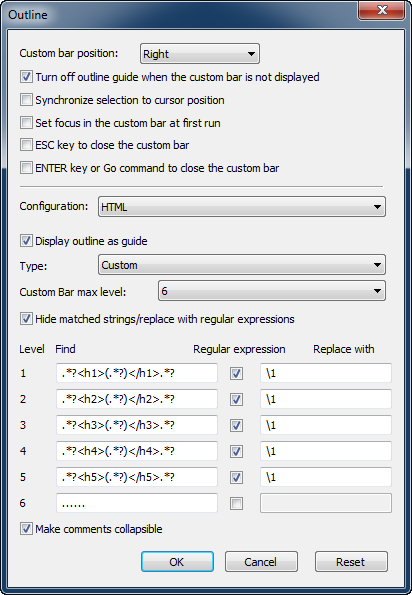Expand the Configuration HTML dropdown
This screenshot has width=412, height=595.
point(242,207)
